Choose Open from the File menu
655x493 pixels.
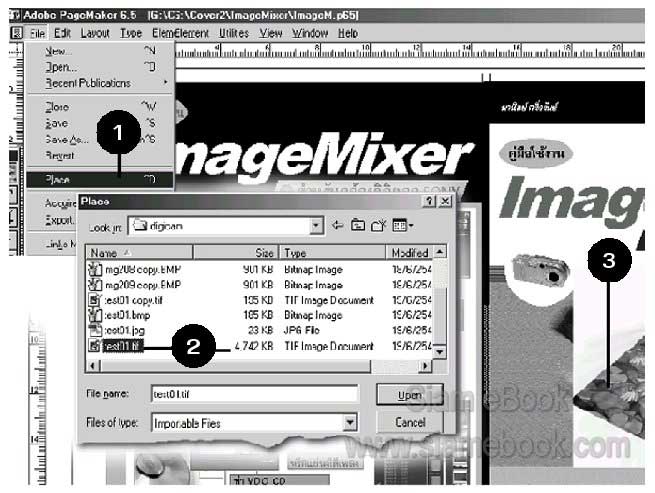coord(100,67)
